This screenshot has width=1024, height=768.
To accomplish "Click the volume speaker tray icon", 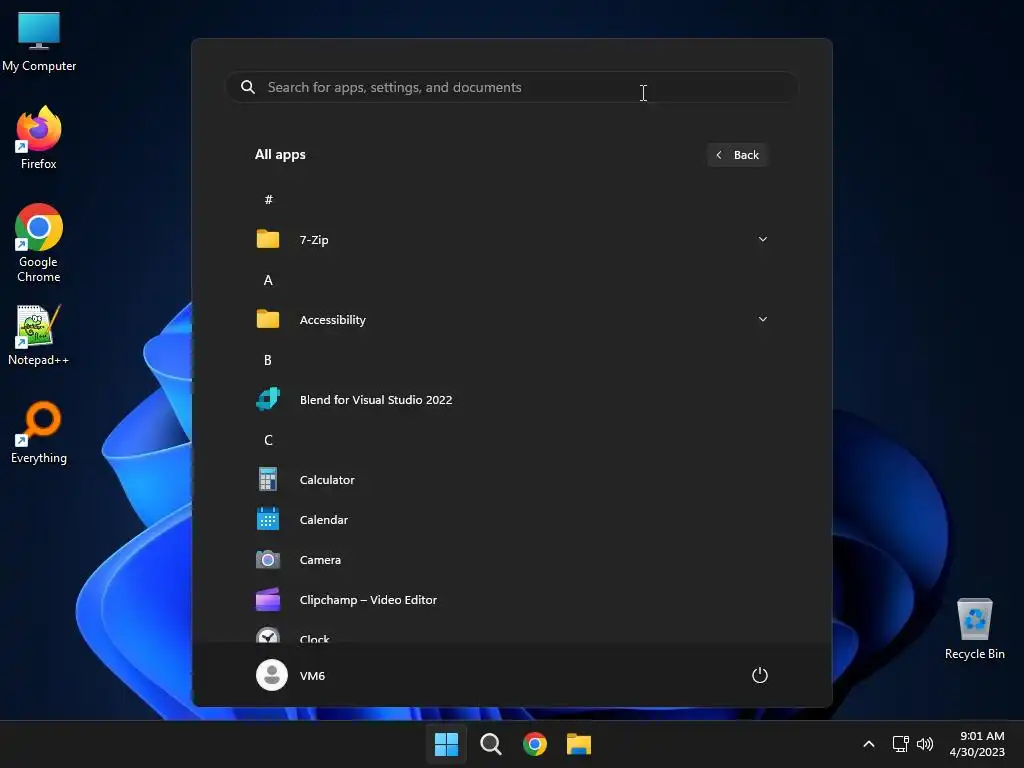I will click(x=925, y=744).
